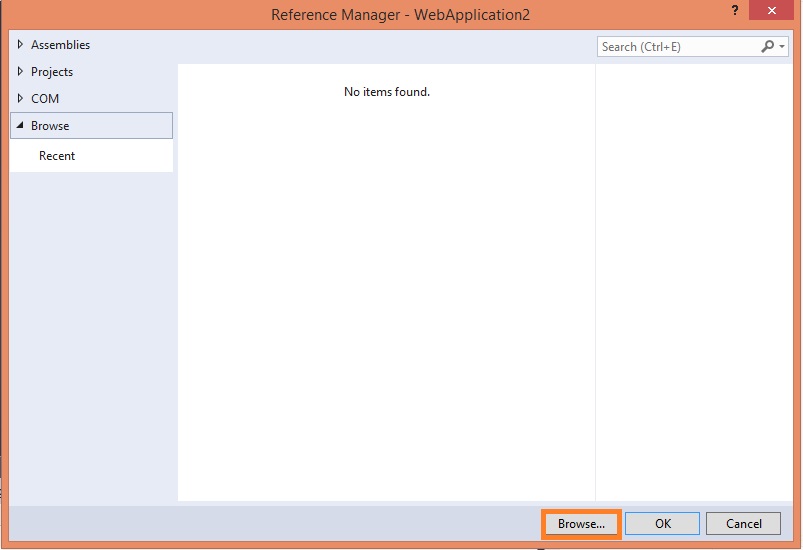The width and height of the screenshot is (803, 550).
Task: Select the Assemblies category label
Action: pos(60,45)
